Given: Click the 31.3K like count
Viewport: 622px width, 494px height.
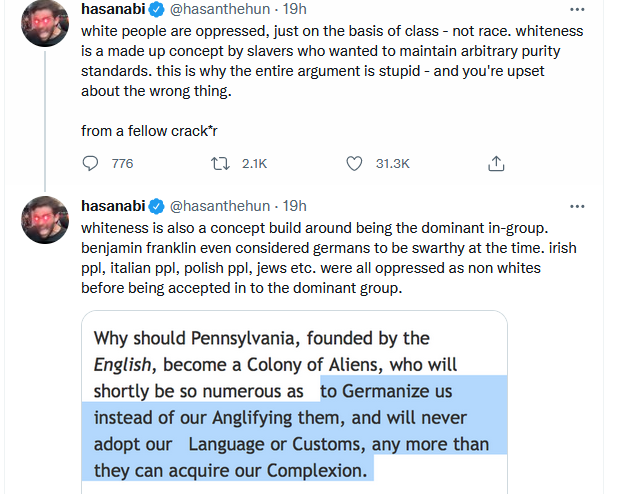Looking at the screenshot, I should [392, 163].
